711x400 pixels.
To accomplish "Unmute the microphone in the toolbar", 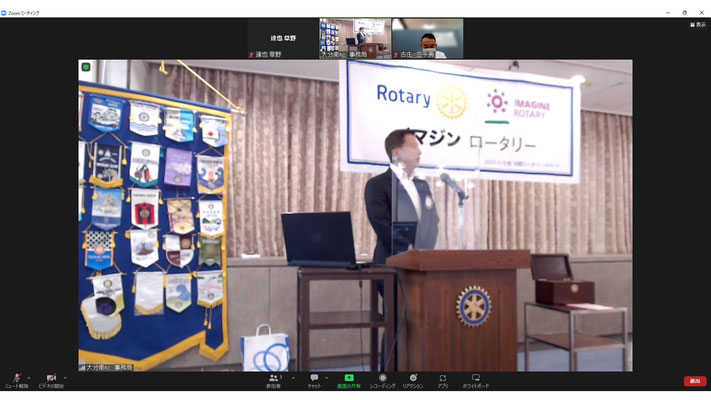I will 17,380.
